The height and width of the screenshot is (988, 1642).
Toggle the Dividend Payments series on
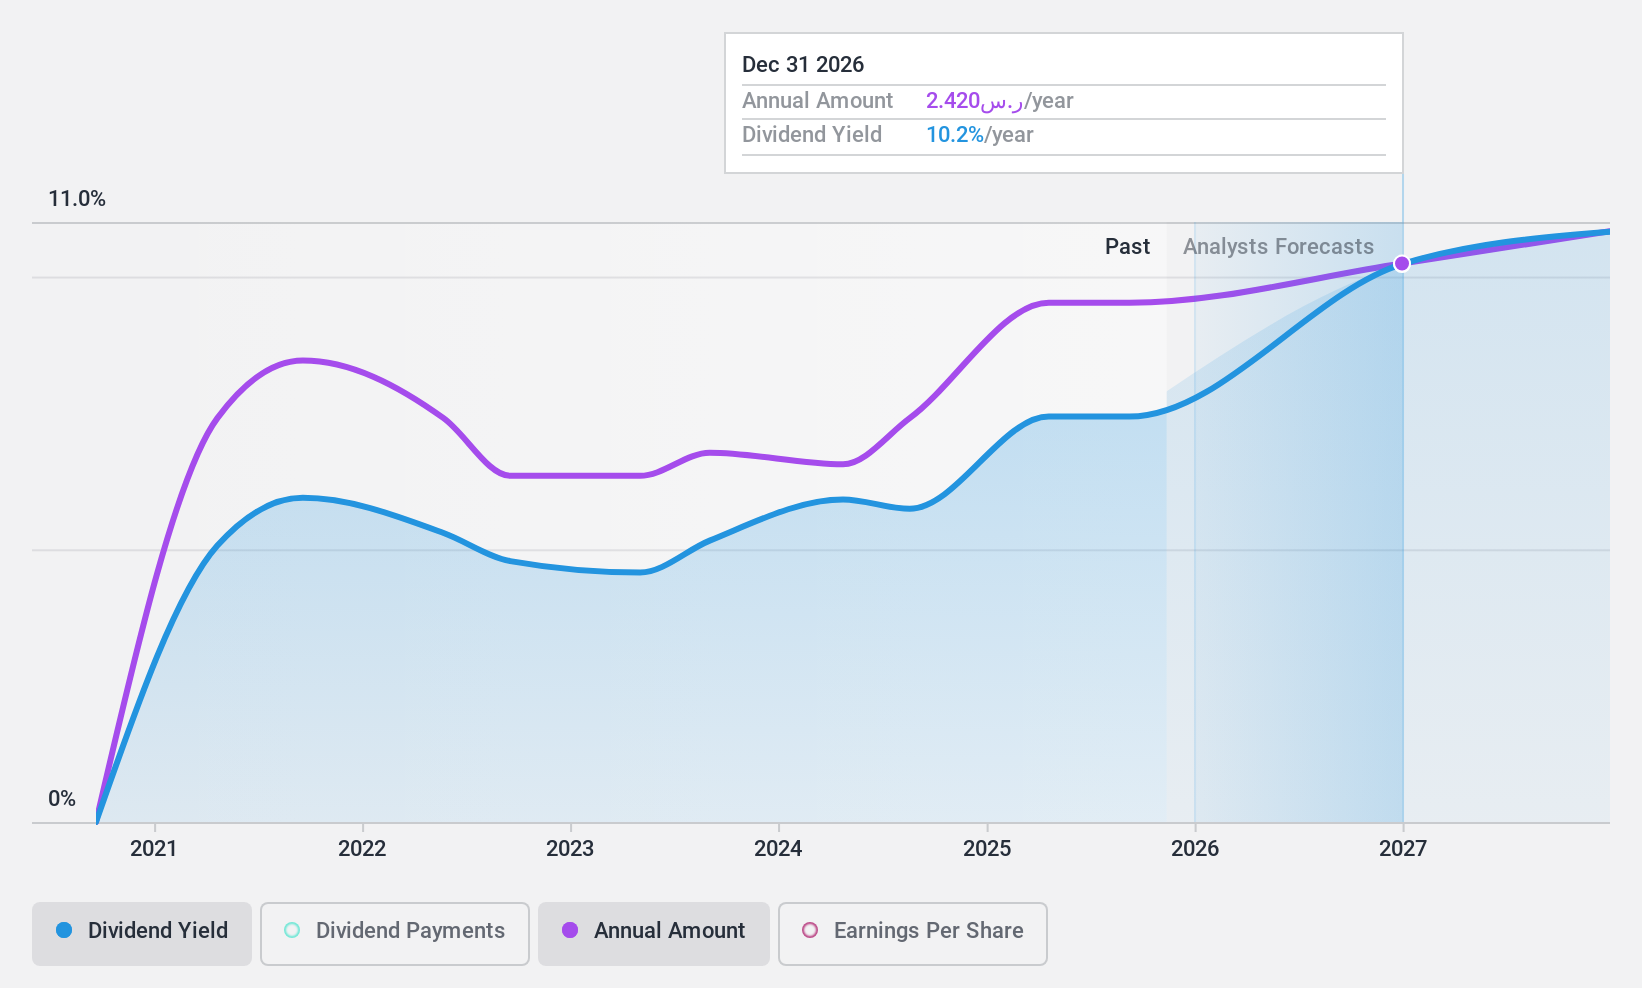tap(394, 931)
